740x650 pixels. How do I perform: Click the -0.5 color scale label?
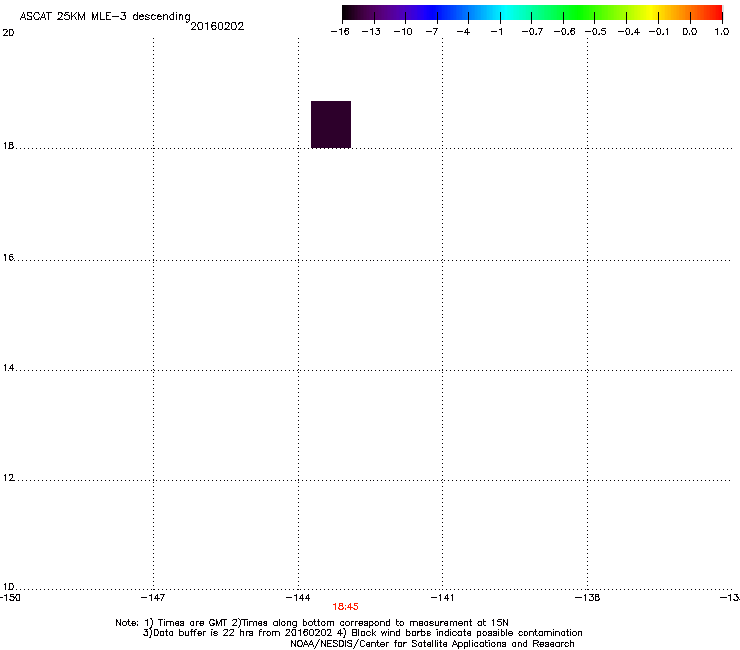pyautogui.click(x=596, y=32)
